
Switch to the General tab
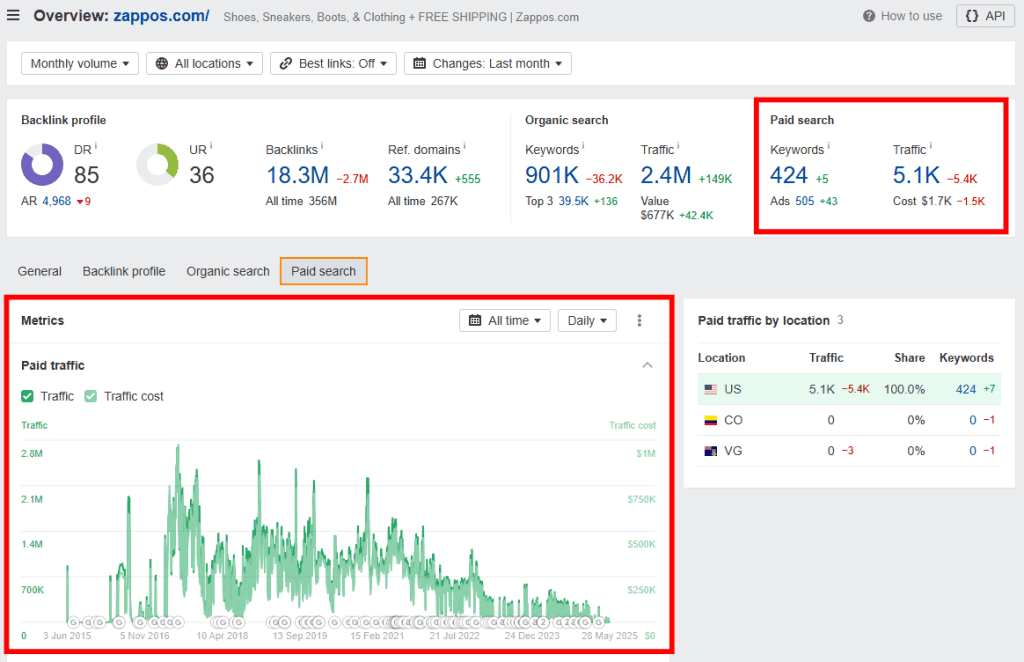39,271
